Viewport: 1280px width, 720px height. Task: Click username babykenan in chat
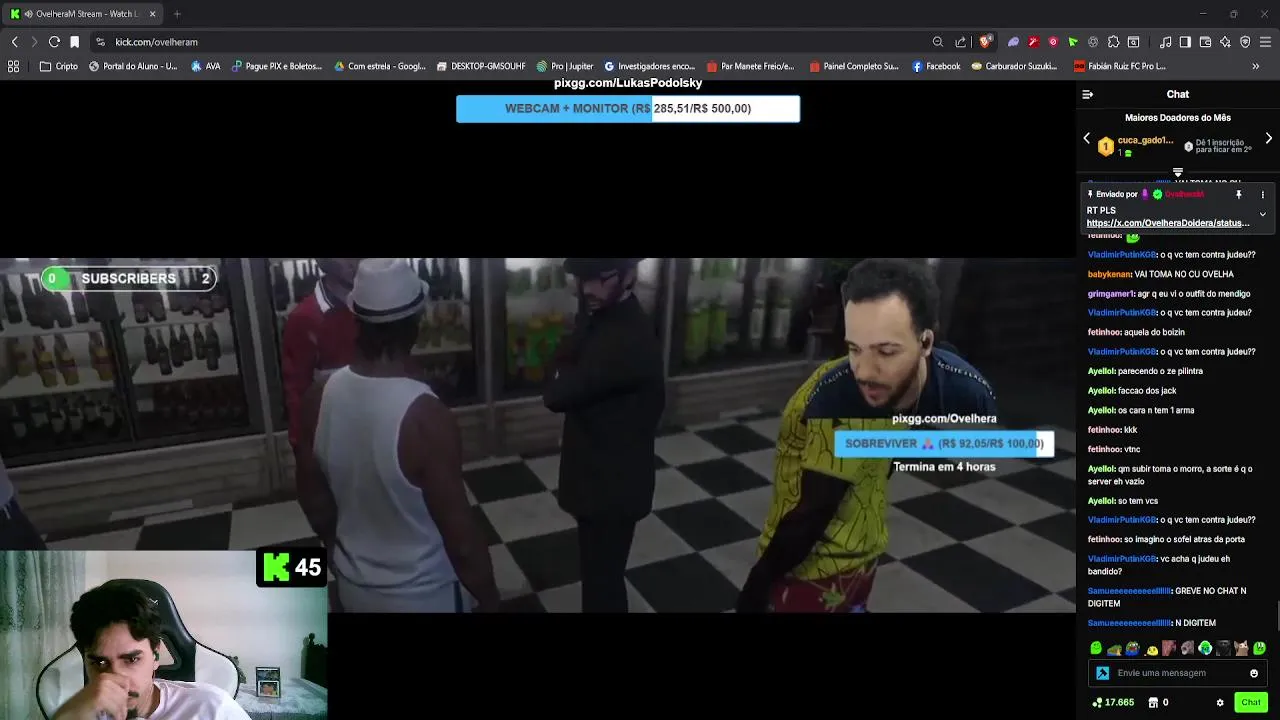[x=1110, y=274]
